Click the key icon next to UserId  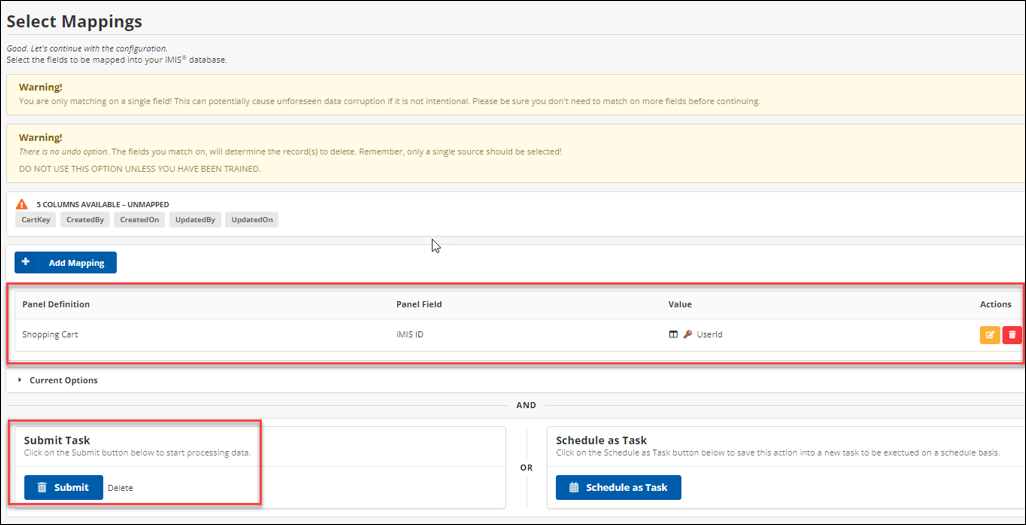click(x=687, y=334)
